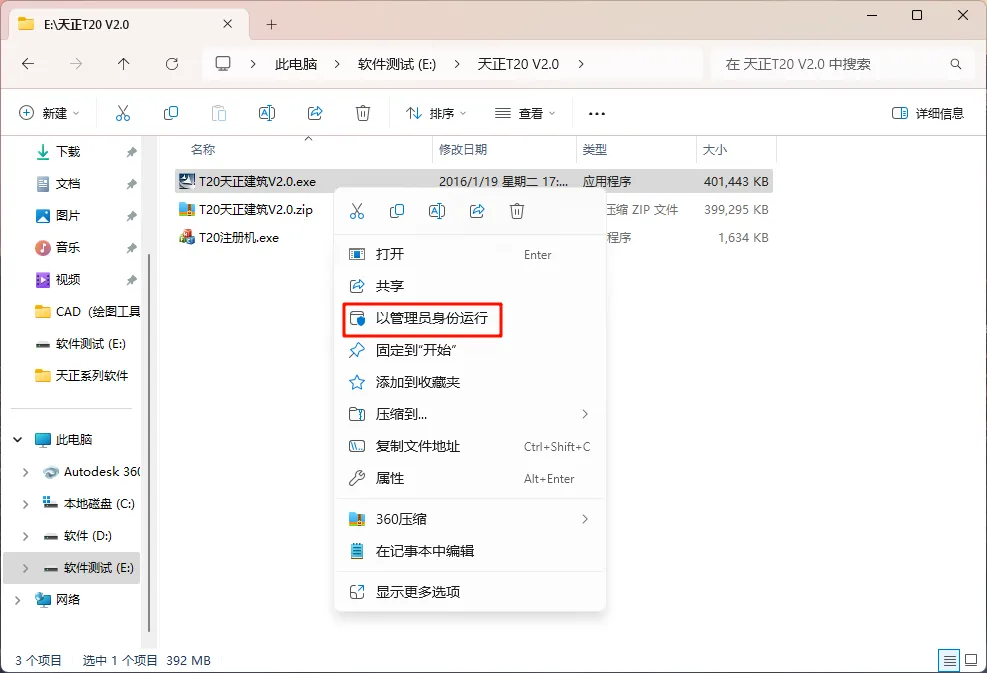Image resolution: width=987 pixels, height=673 pixels.
Task: Open the 查看 view dropdown
Action: pos(525,113)
